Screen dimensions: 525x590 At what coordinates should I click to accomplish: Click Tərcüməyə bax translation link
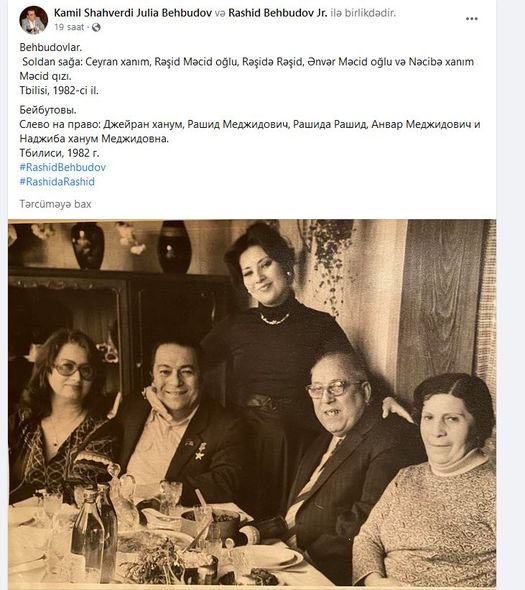(x=55, y=204)
